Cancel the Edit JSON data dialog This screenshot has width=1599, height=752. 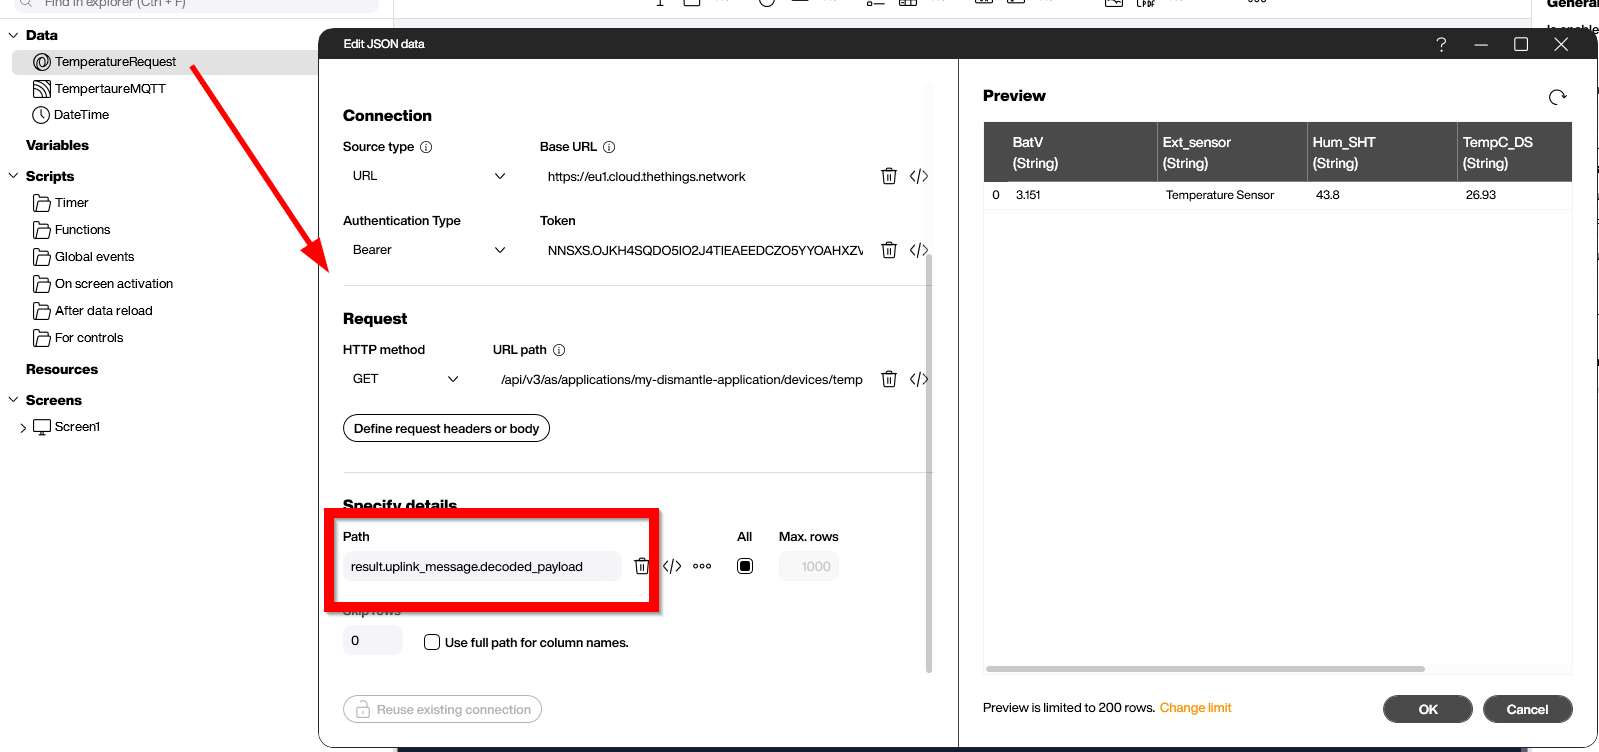click(1527, 709)
